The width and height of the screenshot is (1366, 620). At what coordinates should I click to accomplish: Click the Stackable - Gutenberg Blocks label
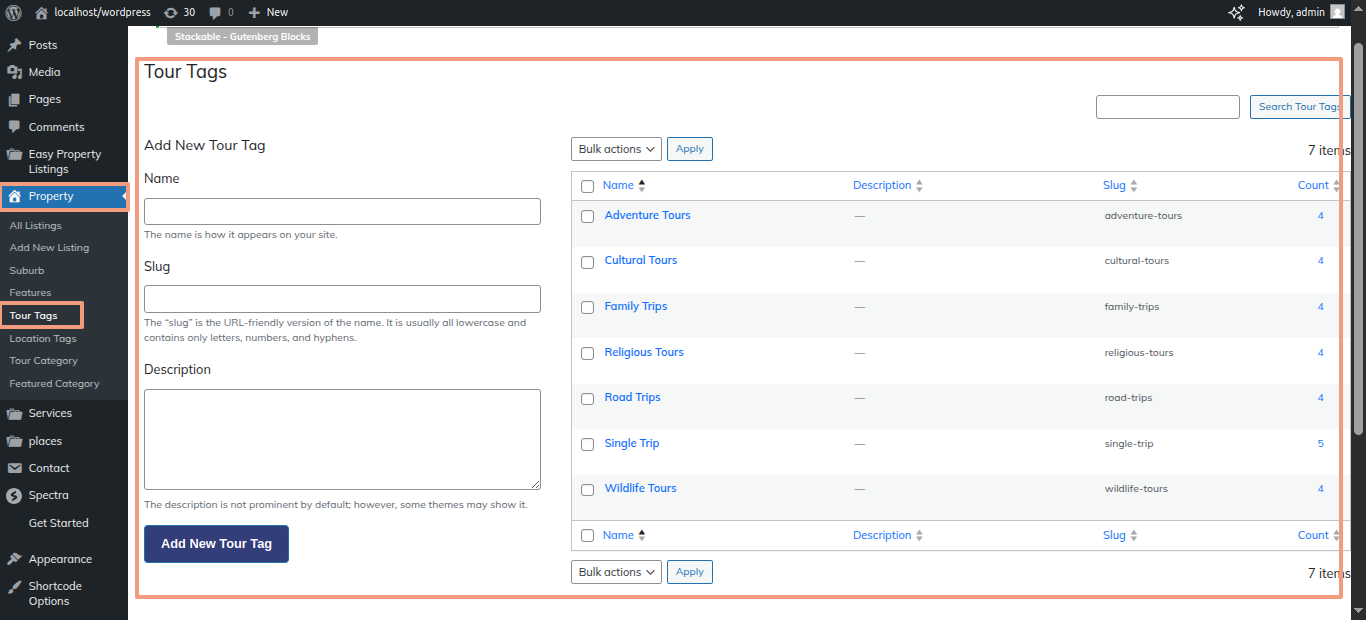[242, 37]
